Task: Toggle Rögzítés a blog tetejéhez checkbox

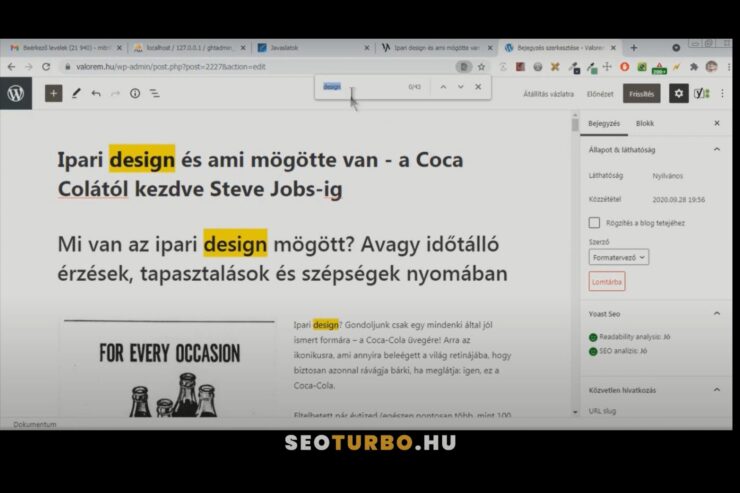Action: pyautogui.click(x=594, y=223)
